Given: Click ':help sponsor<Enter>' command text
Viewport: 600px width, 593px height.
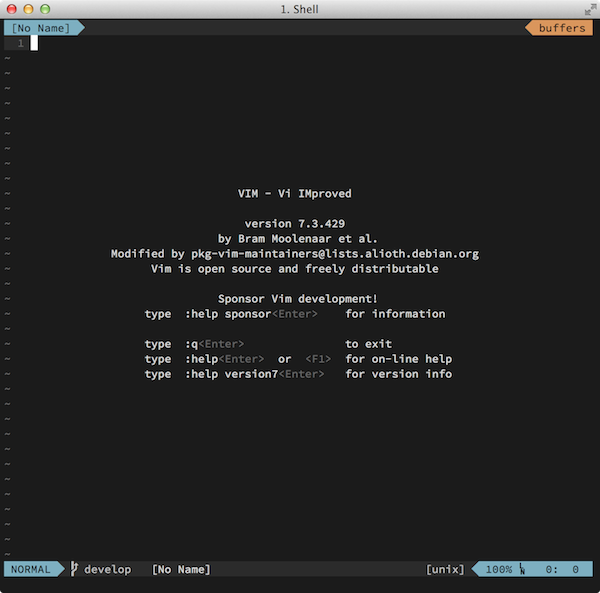Looking at the screenshot, I should (251, 314).
